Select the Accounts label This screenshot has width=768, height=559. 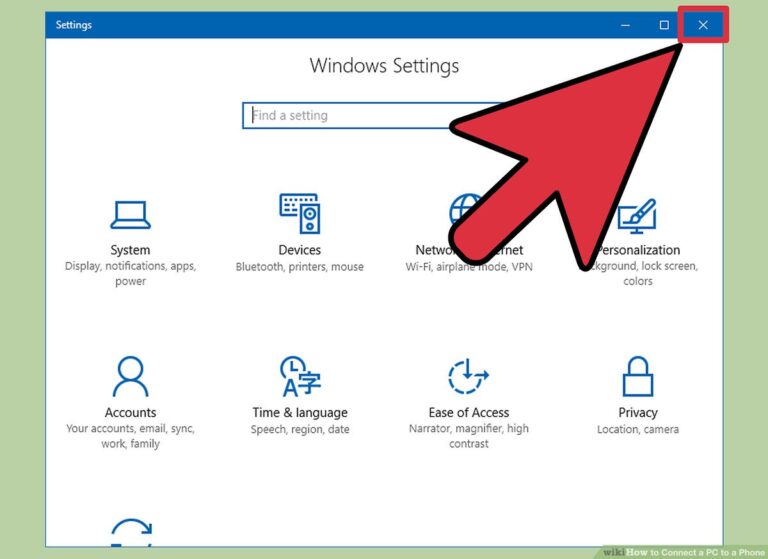coord(130,413)
